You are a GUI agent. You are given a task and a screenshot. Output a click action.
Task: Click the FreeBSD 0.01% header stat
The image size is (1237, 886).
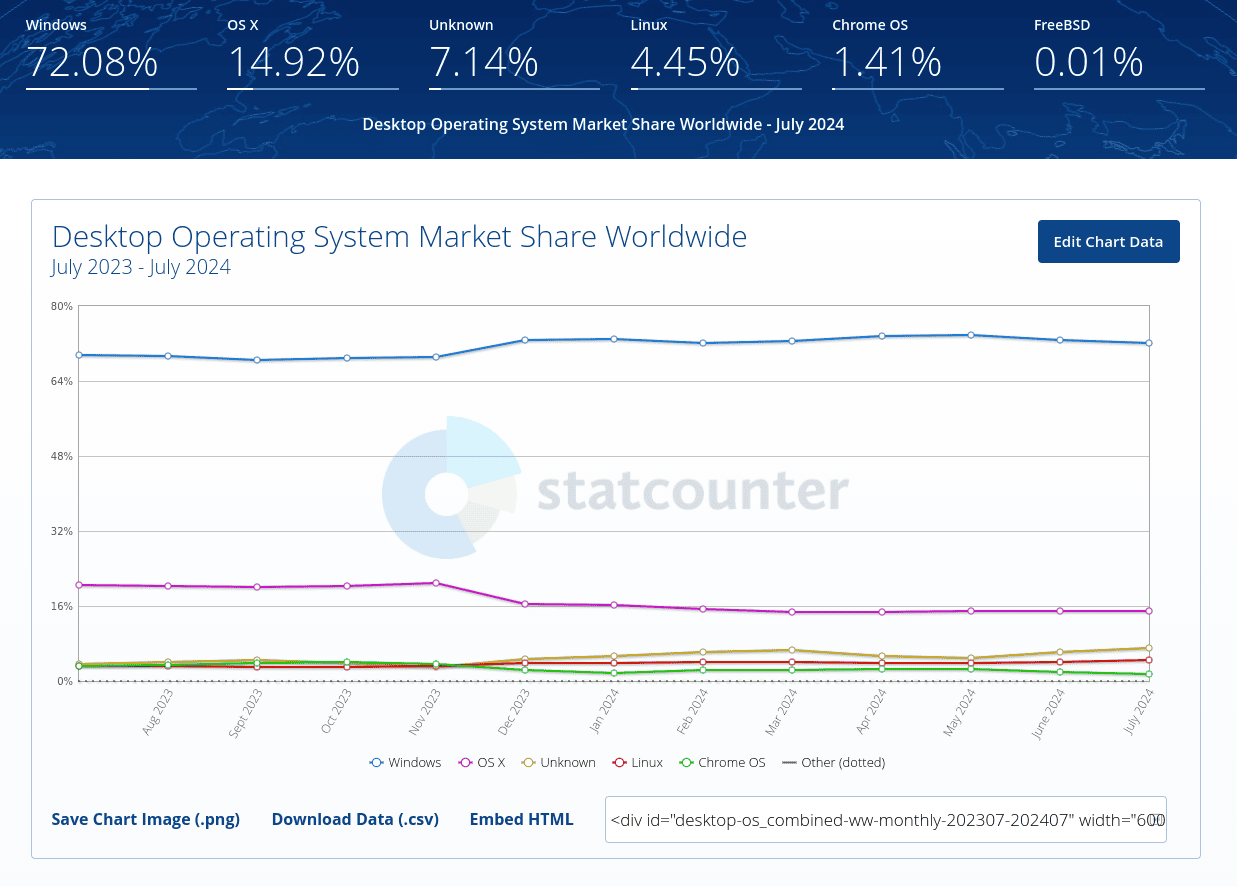[x=1119, y=53]
